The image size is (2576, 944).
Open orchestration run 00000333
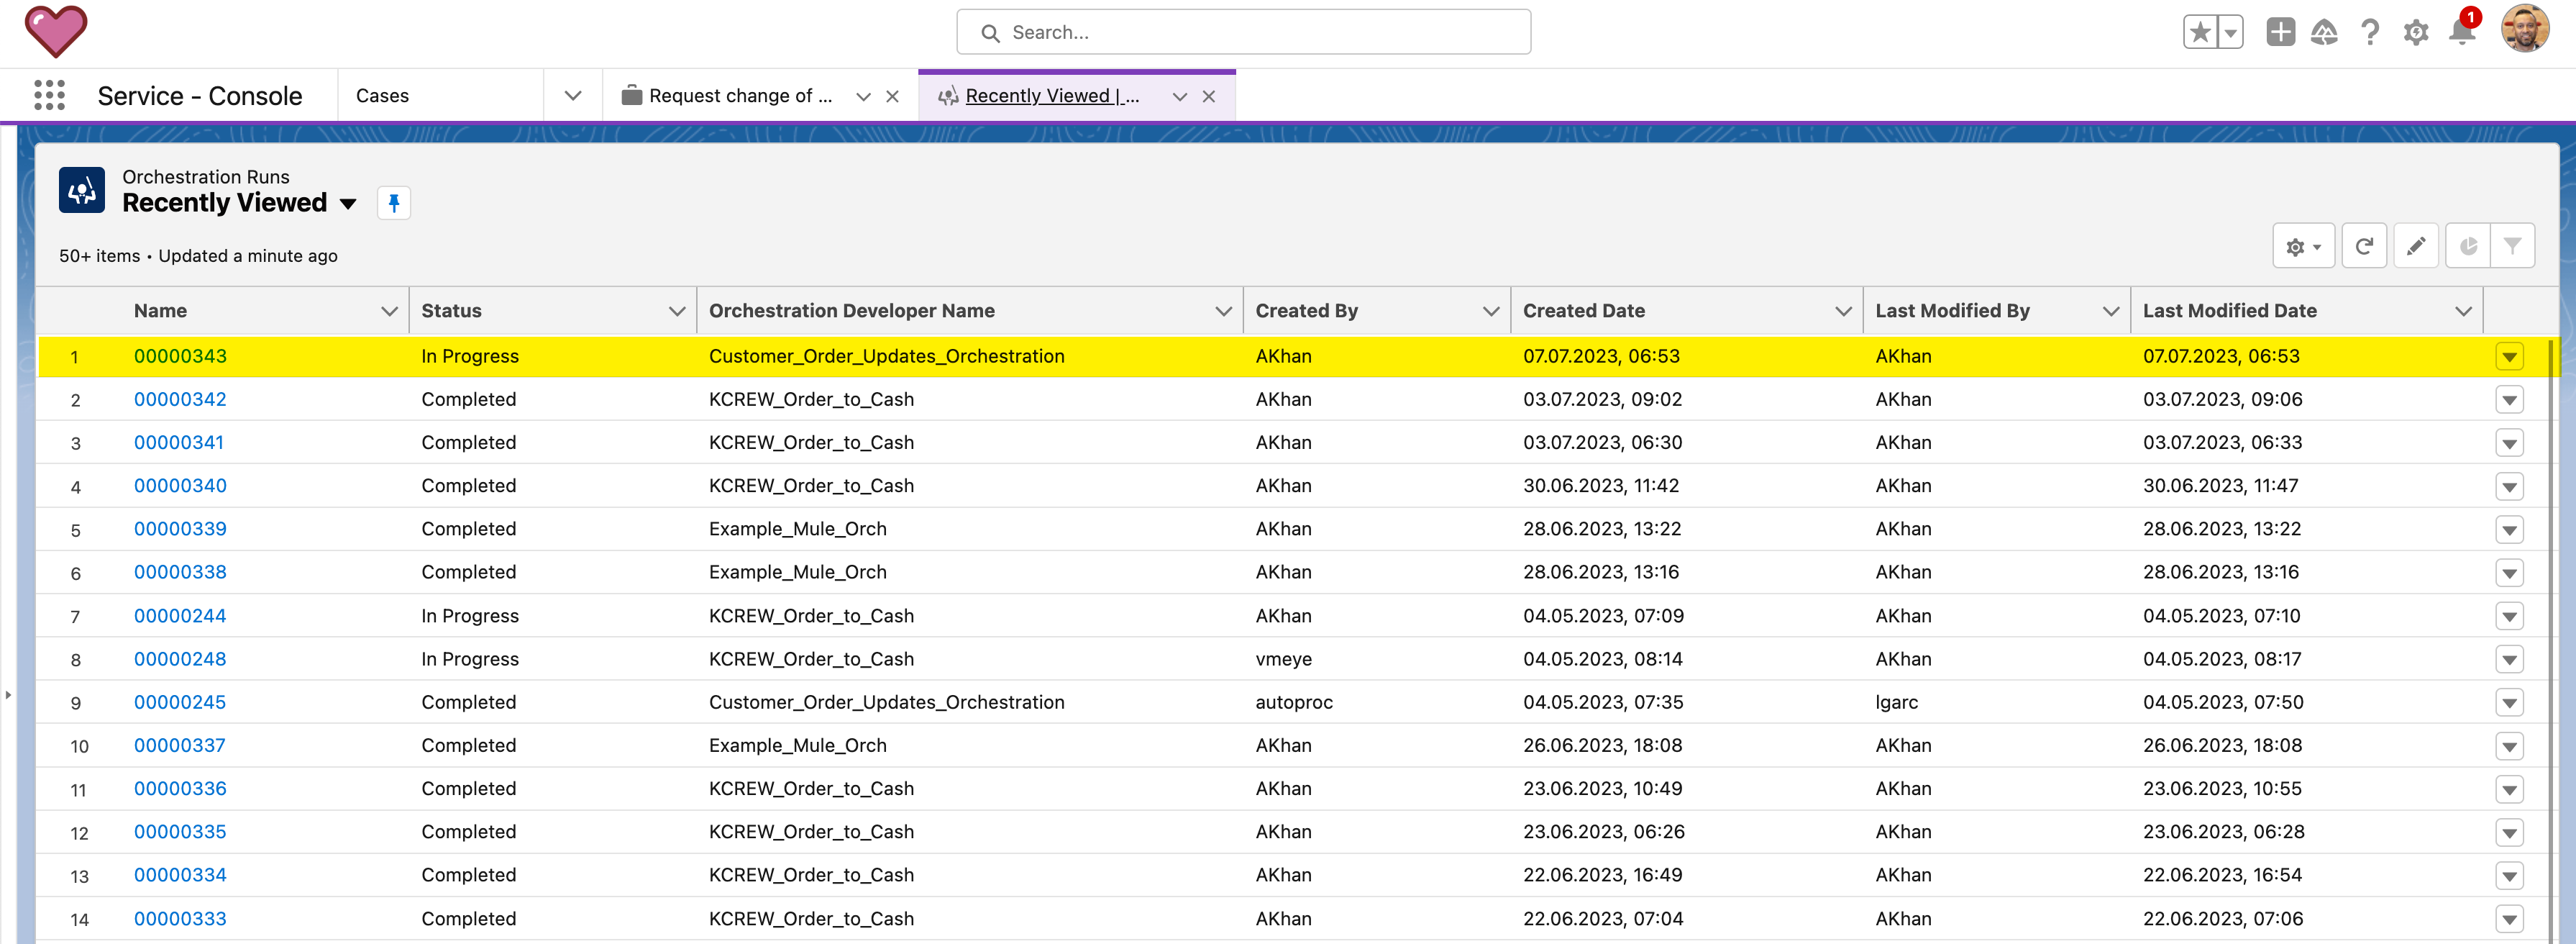[x=180, y=919]
